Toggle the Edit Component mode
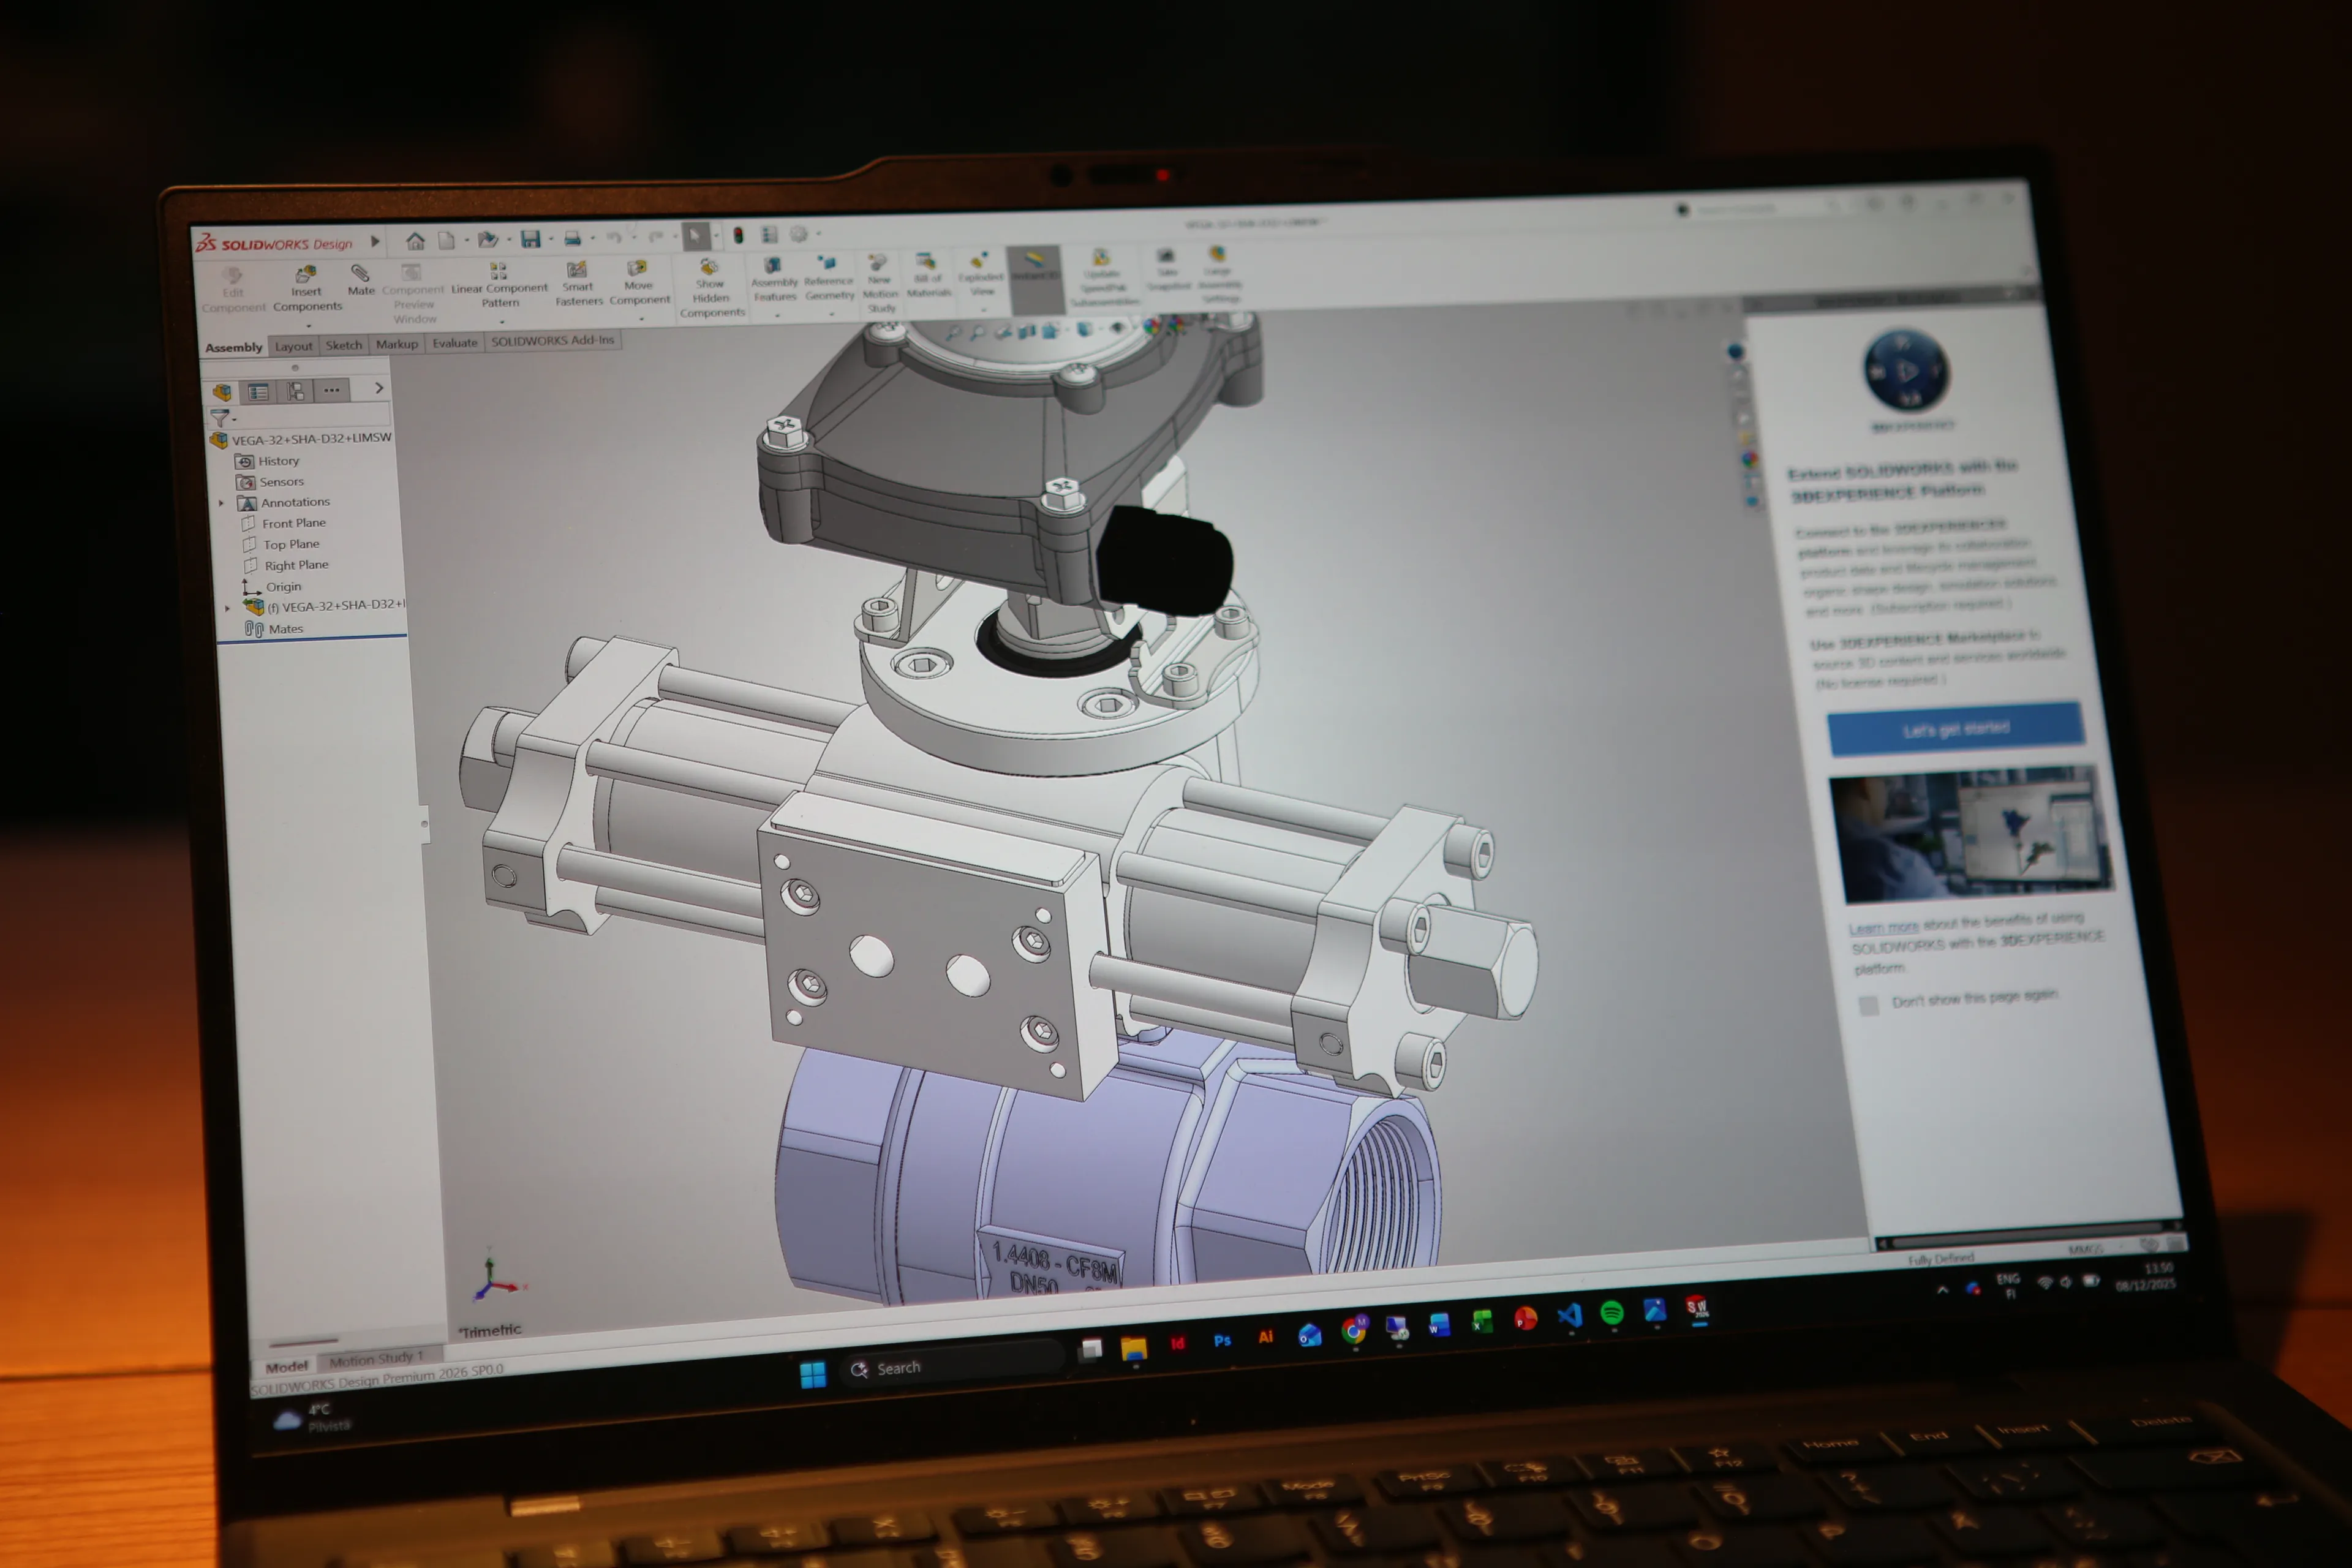 click(x=234, y=283)
